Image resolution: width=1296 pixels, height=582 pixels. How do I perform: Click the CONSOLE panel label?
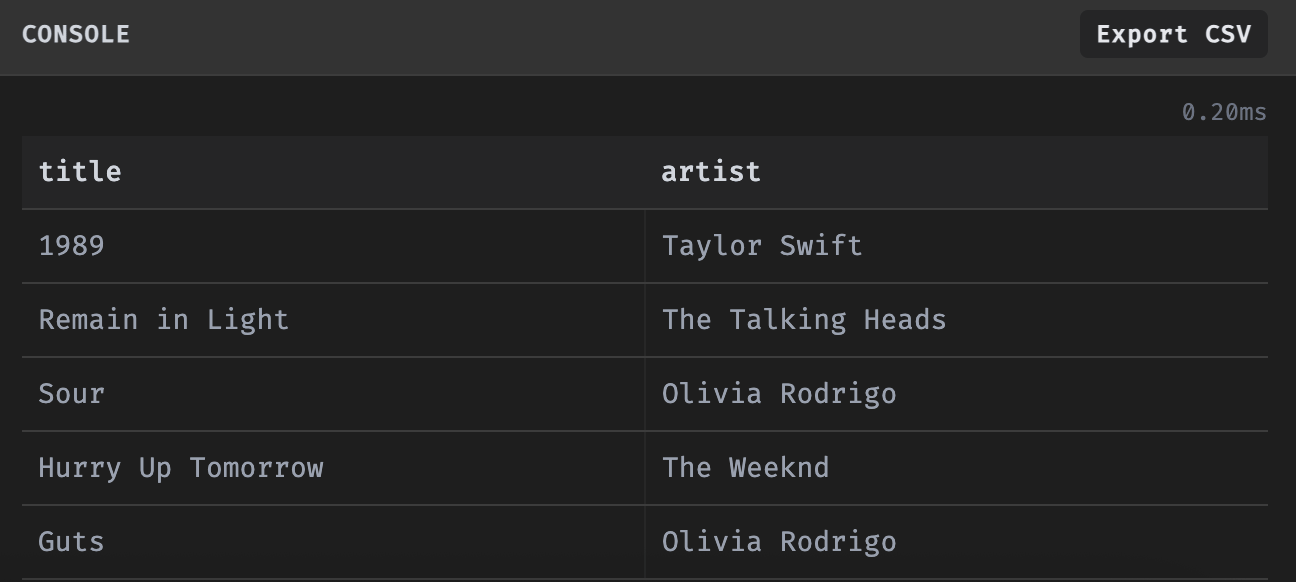click(x=76, y=34)
